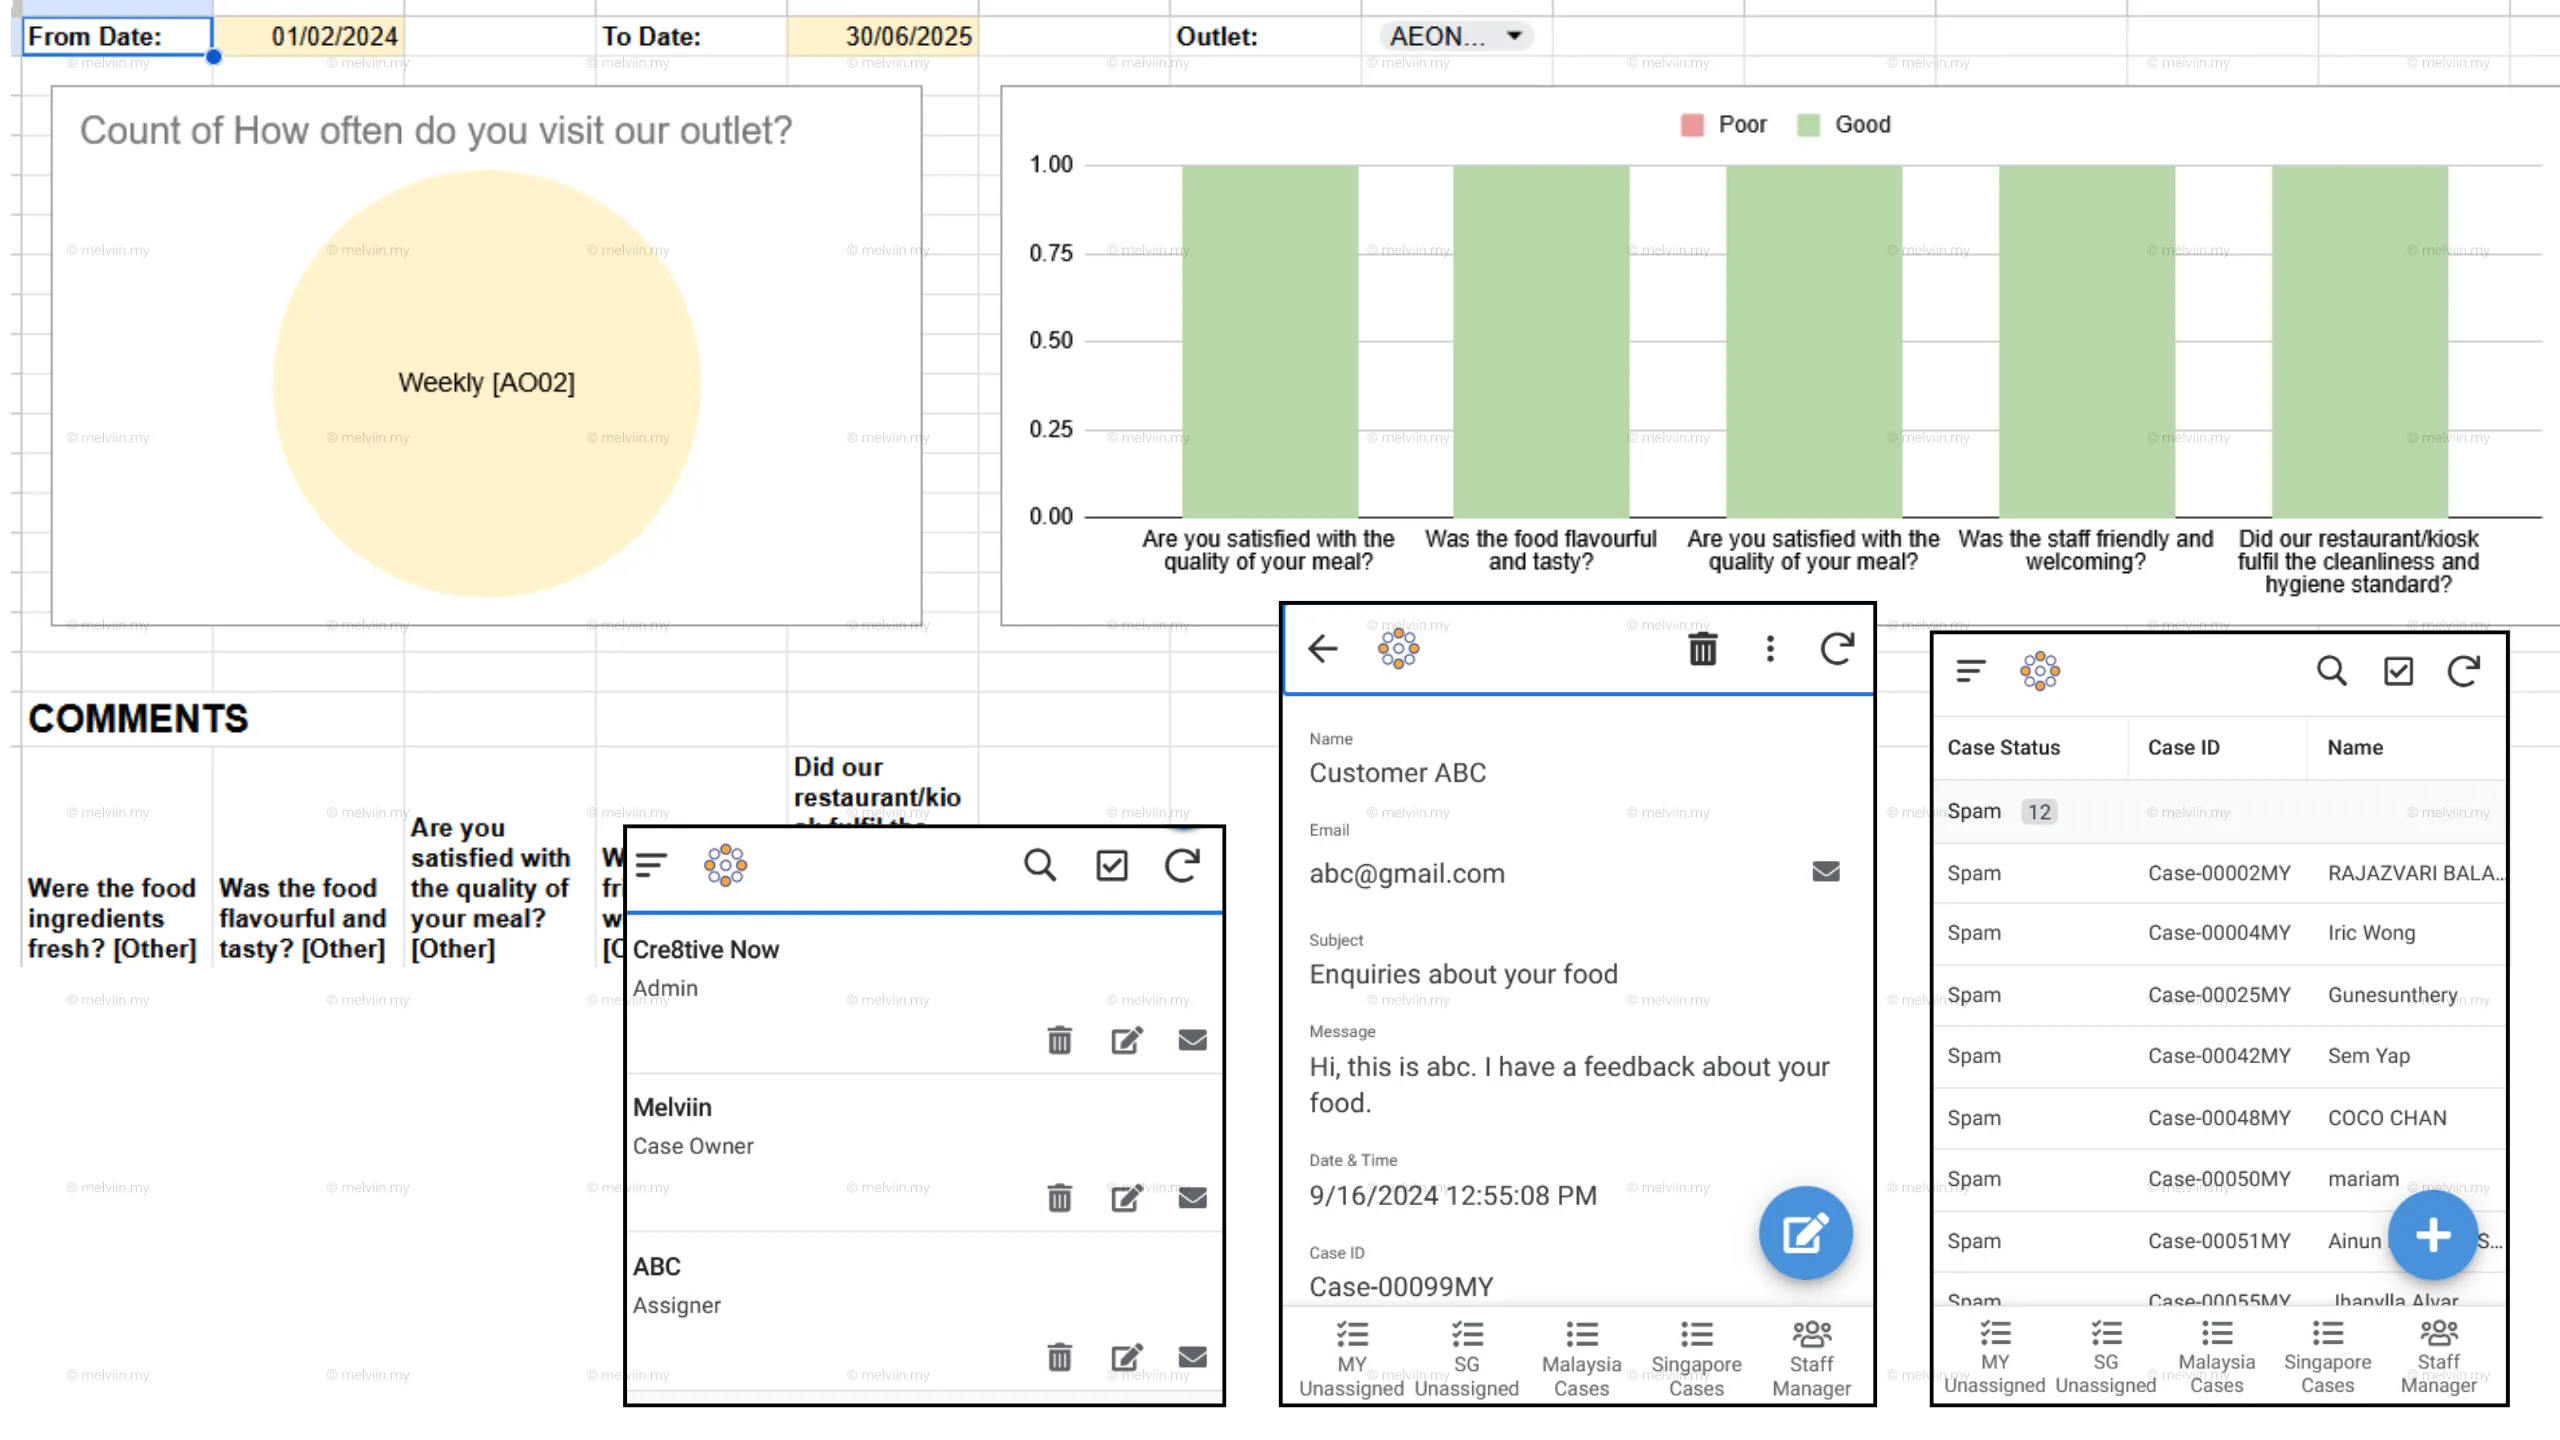Switch to the Malaysia Cases tab

1581,1356
